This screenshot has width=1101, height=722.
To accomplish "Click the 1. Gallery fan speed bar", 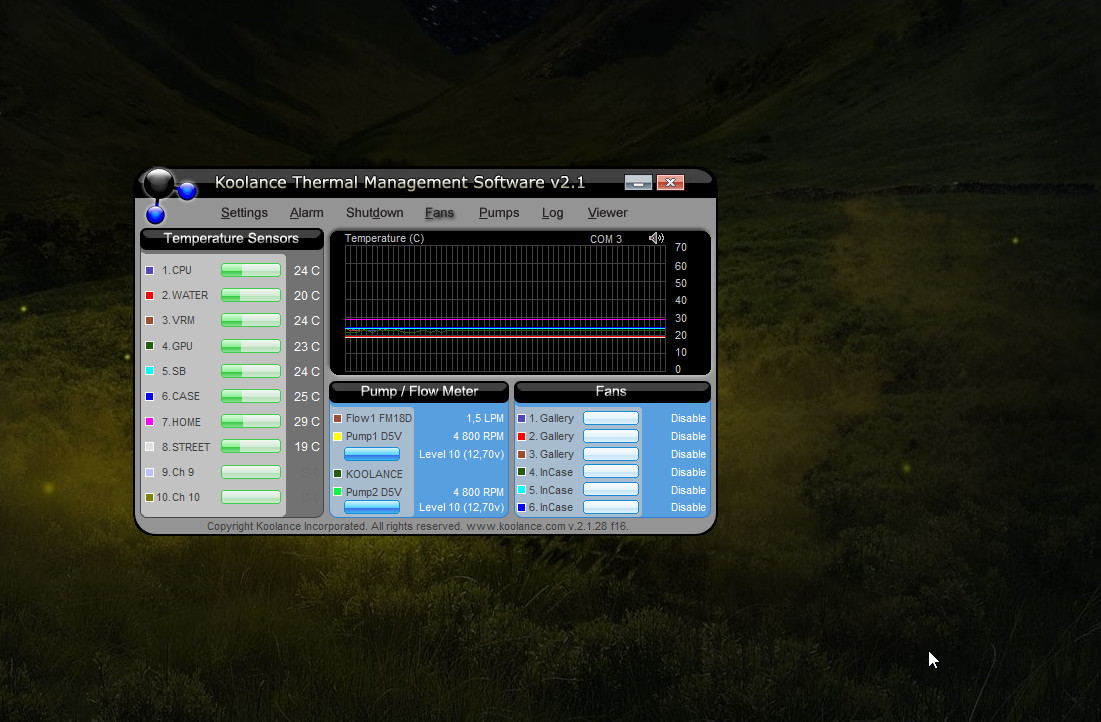I will pyautogui.click(x=611, y=419).
